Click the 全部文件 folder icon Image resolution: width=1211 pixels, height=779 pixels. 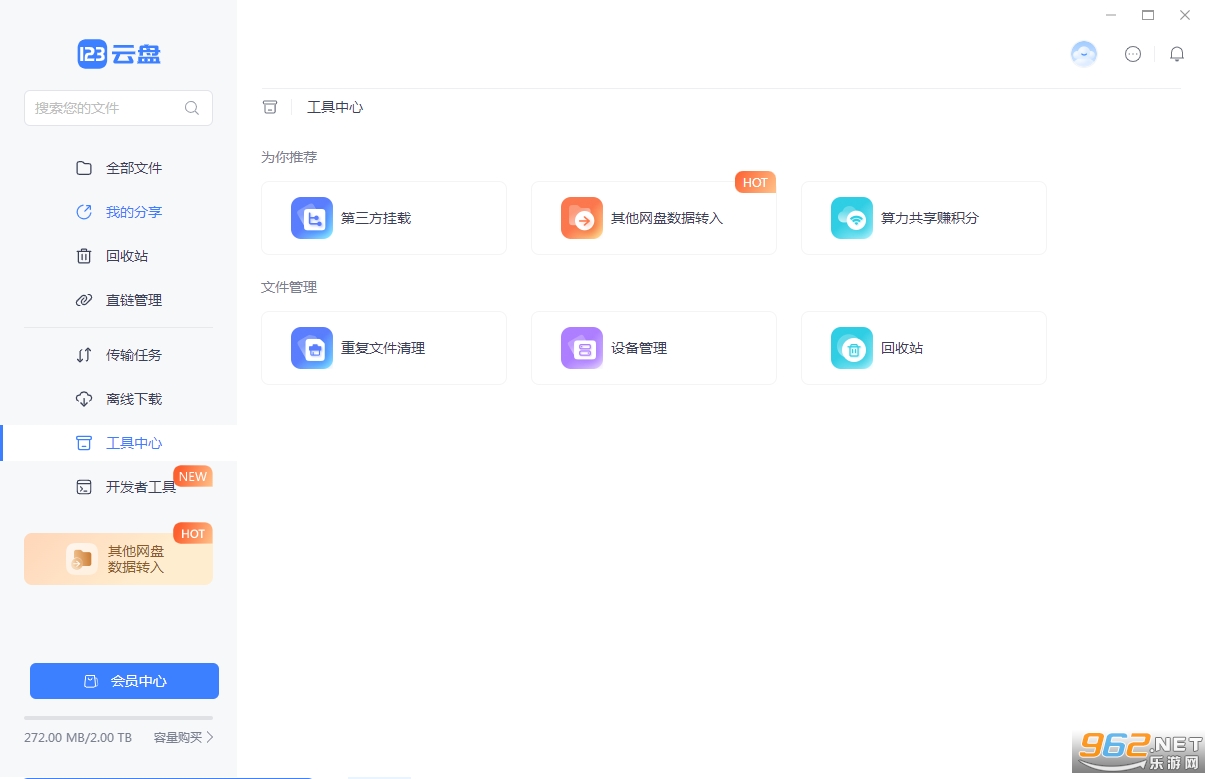coord(84,168)
